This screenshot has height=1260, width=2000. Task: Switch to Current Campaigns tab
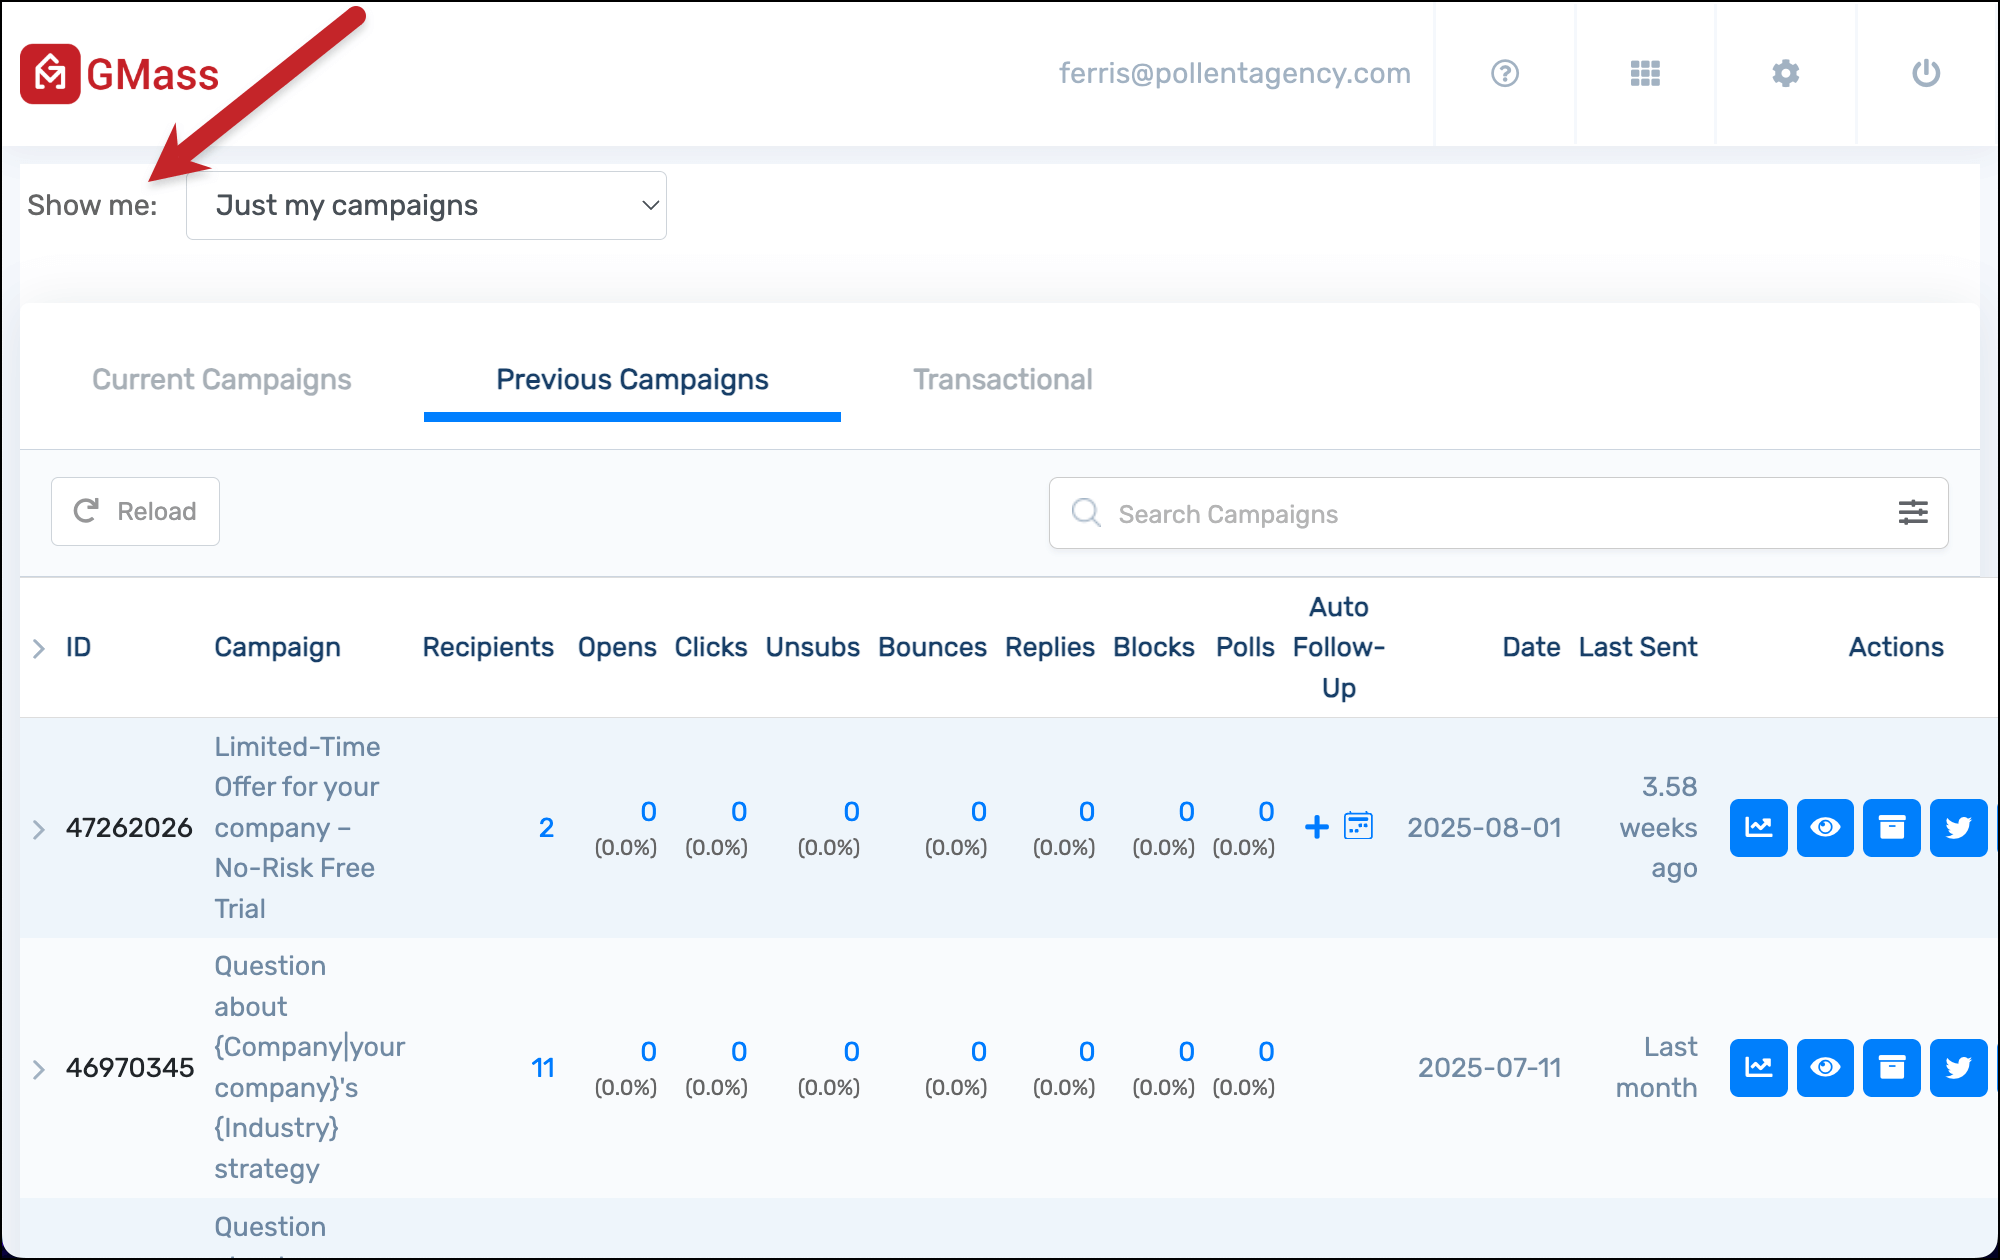pyautogui.click(x=222, y=380)
